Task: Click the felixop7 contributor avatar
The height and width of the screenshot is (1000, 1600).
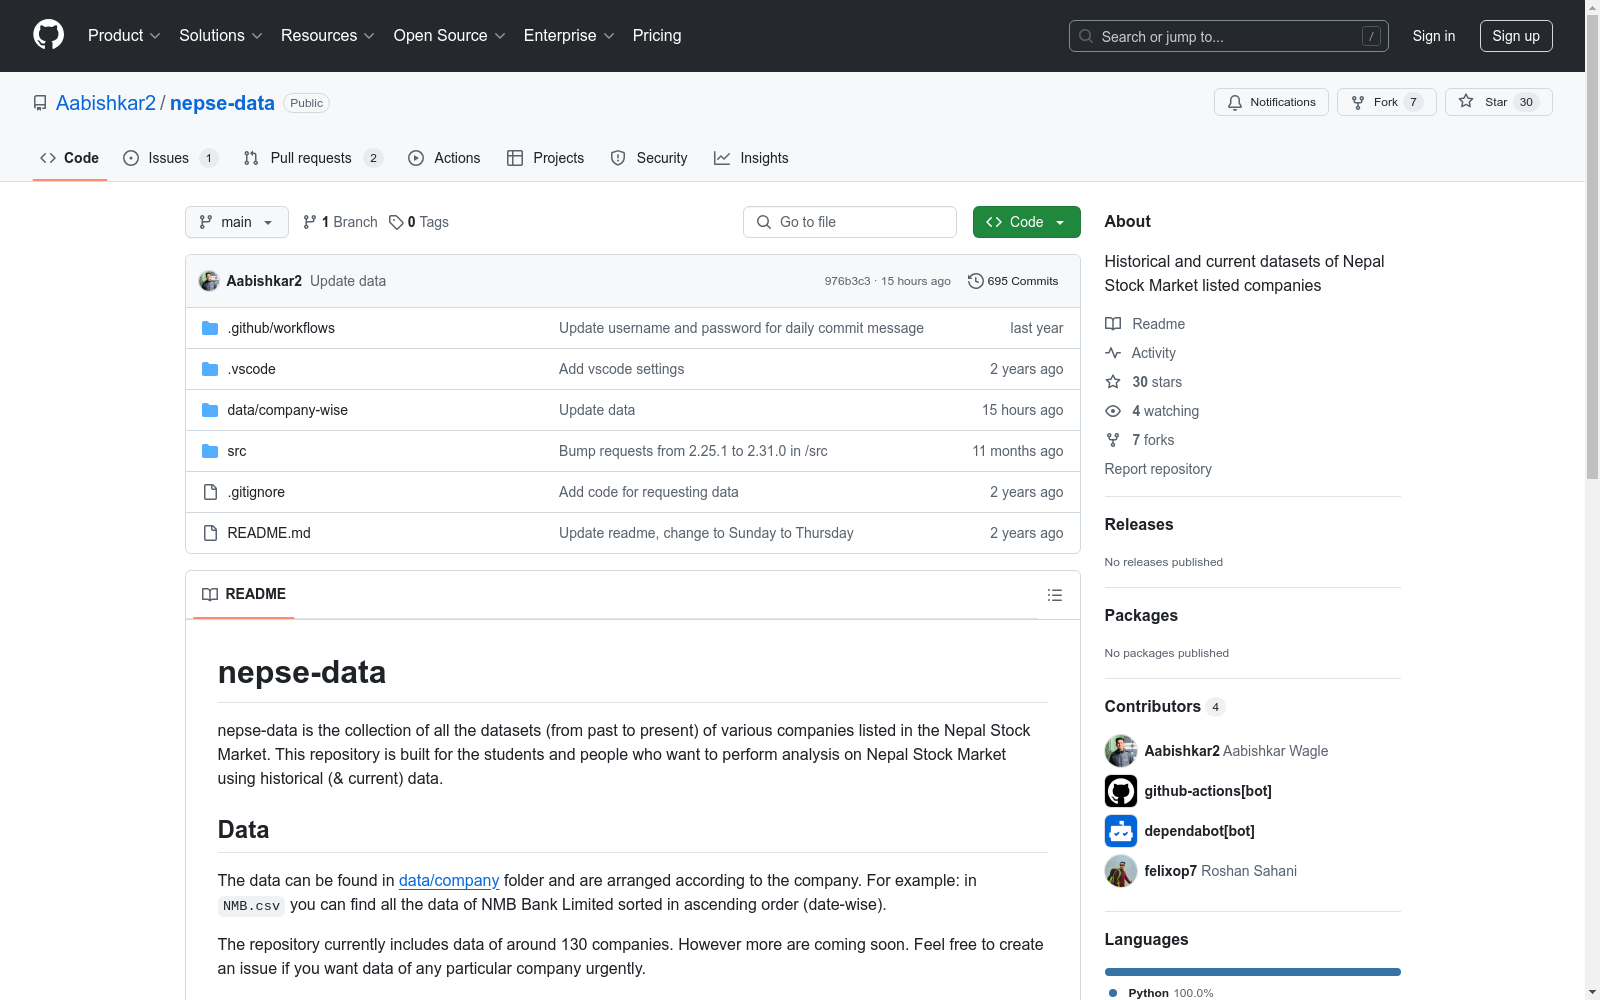Action: (x=1121, y=871)
